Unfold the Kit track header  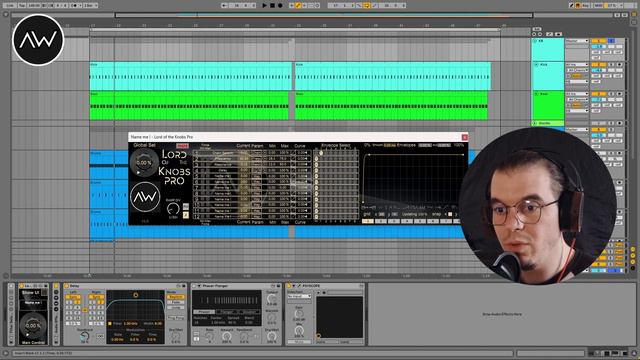click(x=535, y=41)
